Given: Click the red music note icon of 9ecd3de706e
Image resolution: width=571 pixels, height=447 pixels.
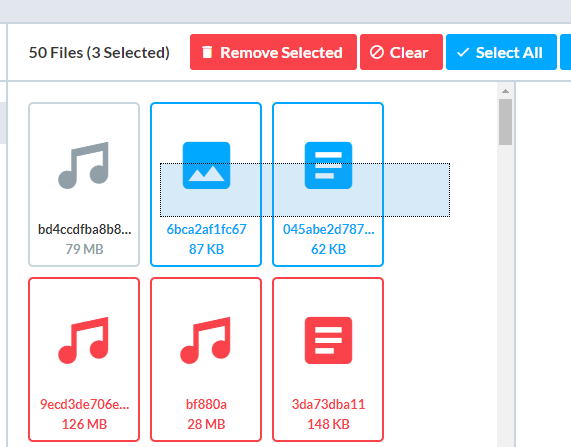Looking at the screenshot, I should tap(83, 340).
